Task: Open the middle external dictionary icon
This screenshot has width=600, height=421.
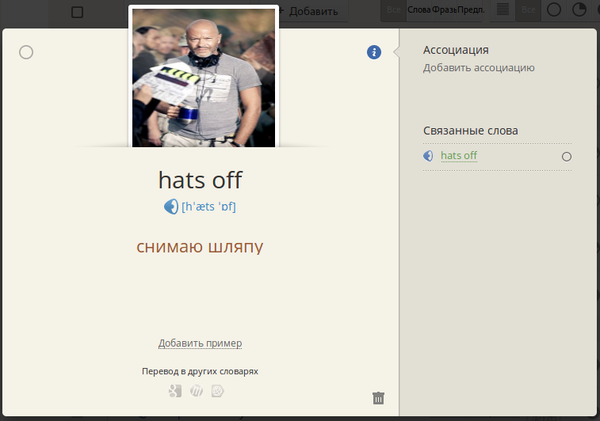Action: click(197, 390)
